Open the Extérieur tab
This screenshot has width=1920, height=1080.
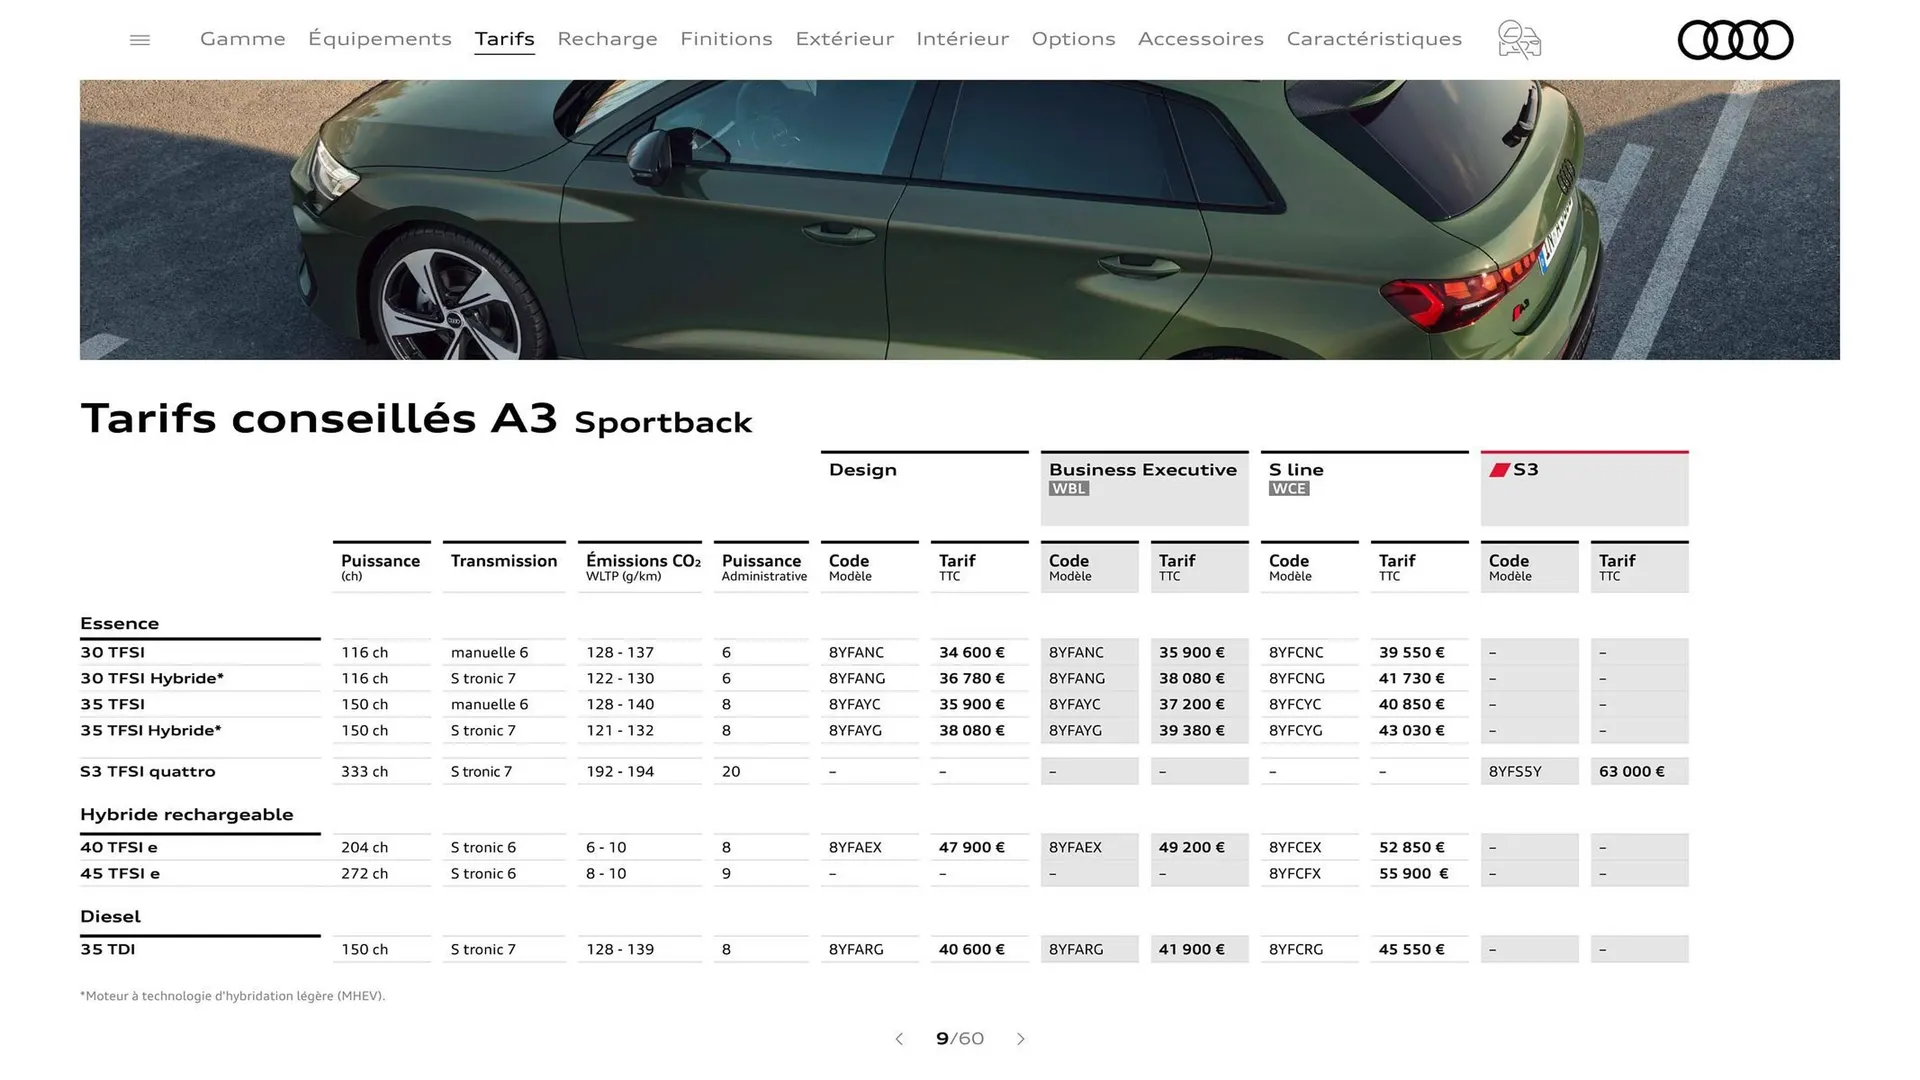(x=844, y=39)
